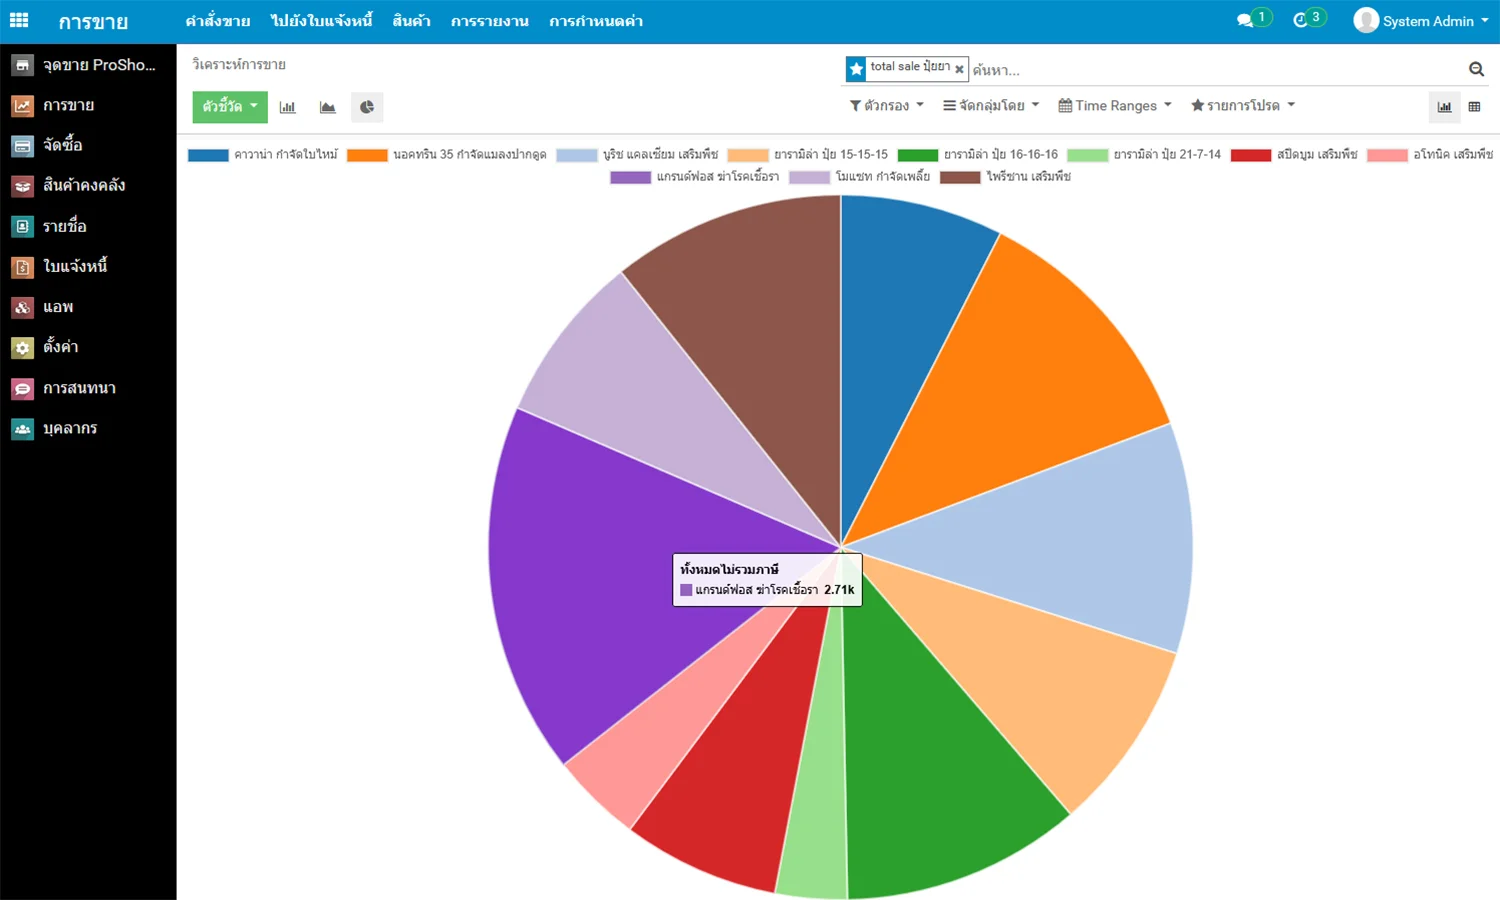
Task: Expand the Time Ranges dropdown
Action: 1114,106
